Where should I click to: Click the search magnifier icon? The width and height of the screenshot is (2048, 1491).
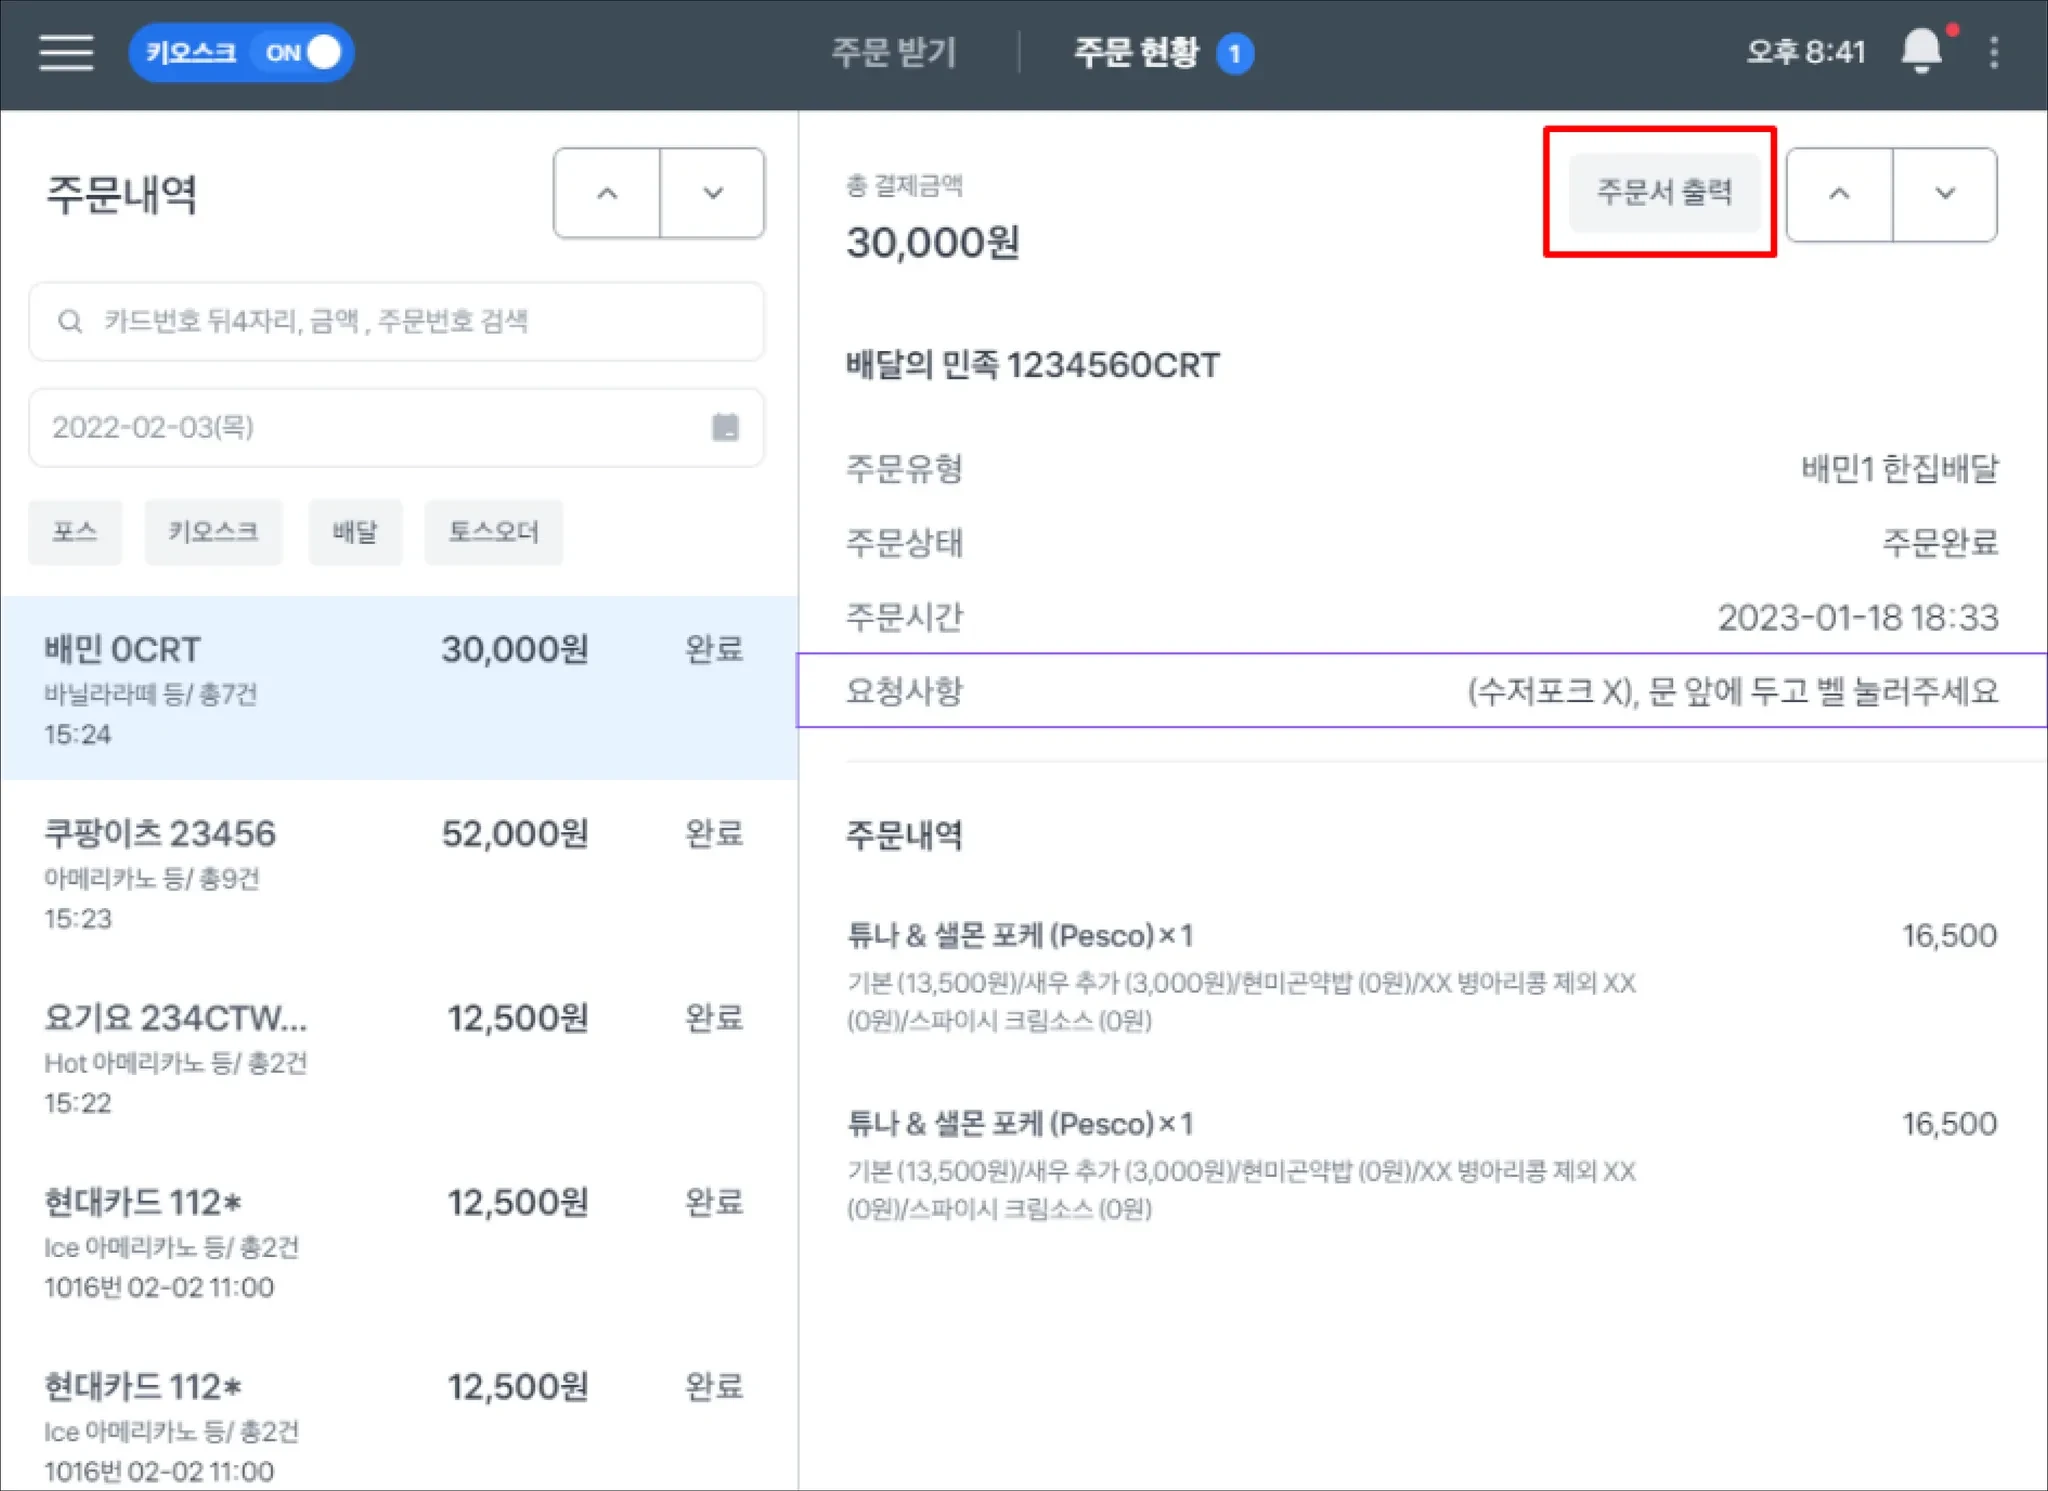click(70, 321)
